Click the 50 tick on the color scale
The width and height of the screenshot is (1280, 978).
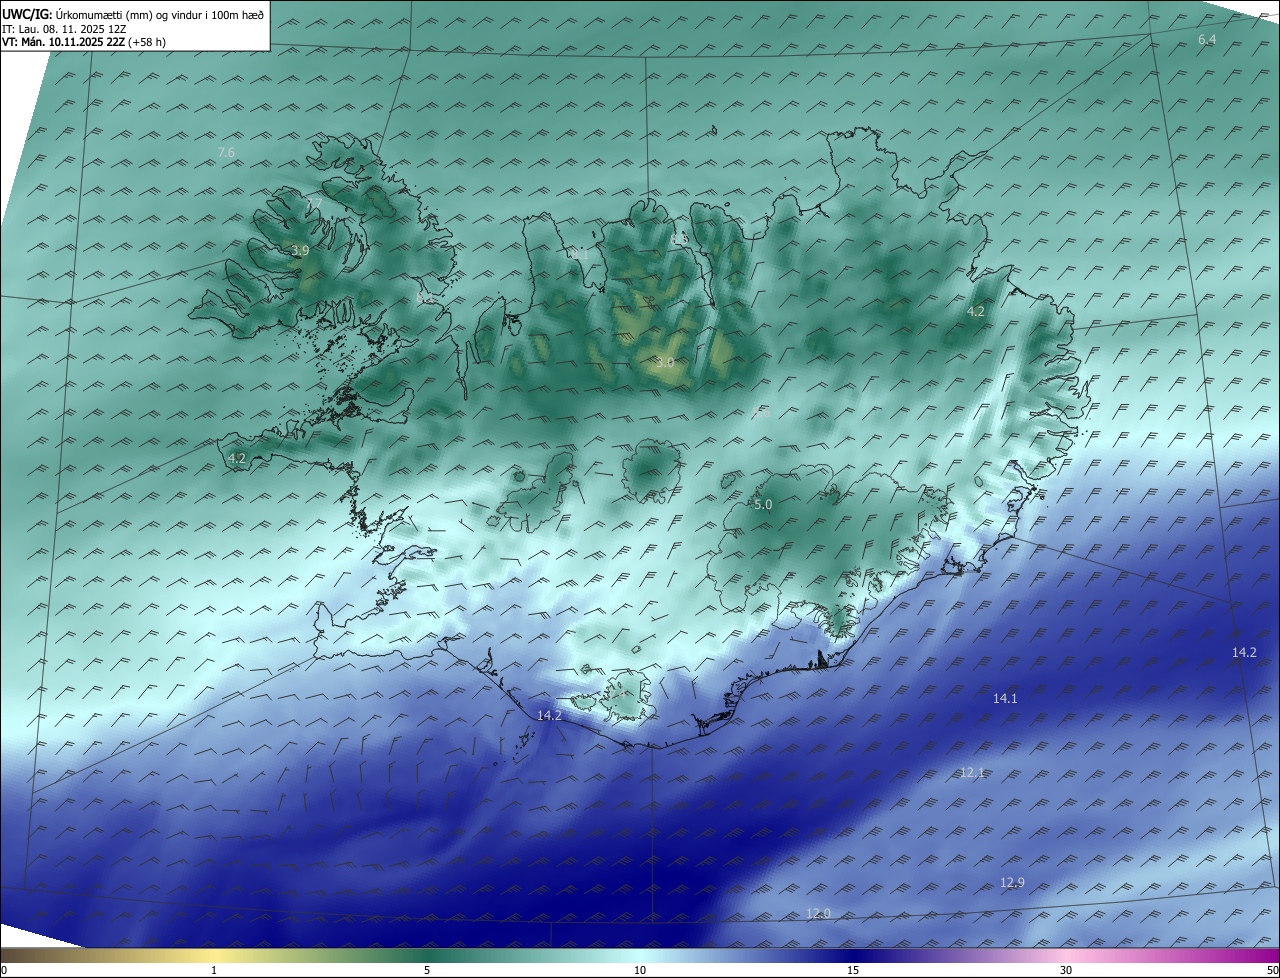1272,970
